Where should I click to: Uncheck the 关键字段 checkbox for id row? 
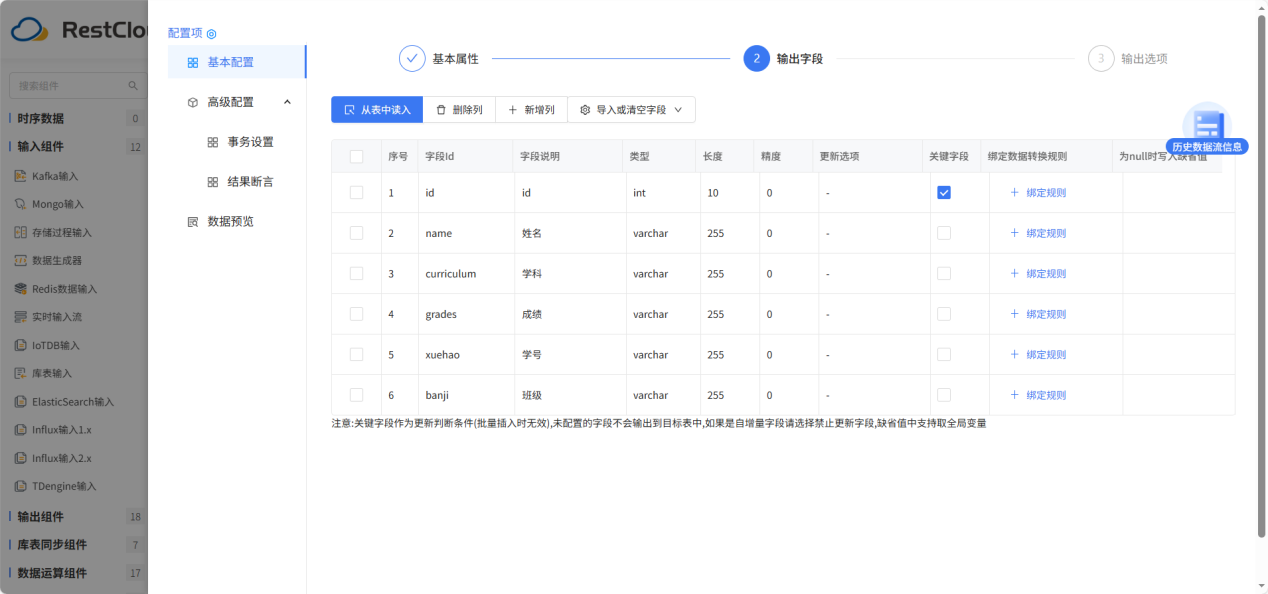[943, 191]
